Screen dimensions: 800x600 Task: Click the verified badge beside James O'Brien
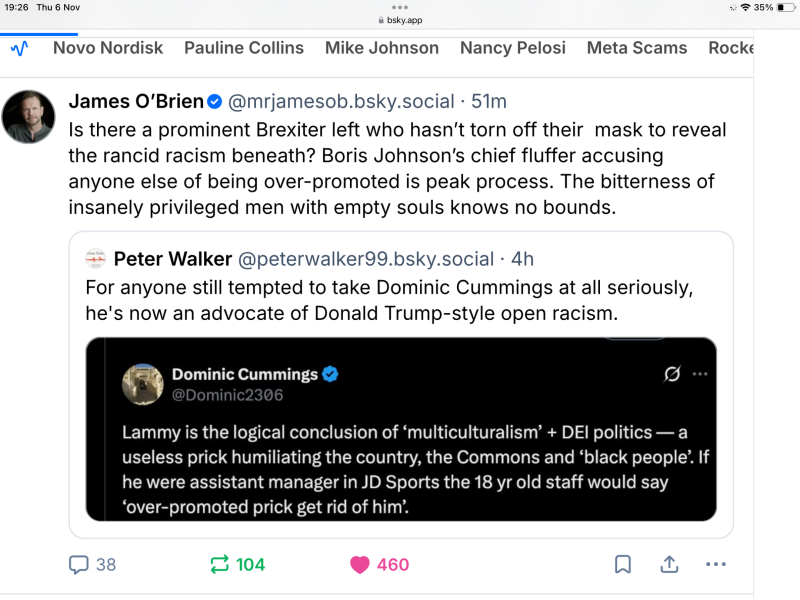pos(217,100)
